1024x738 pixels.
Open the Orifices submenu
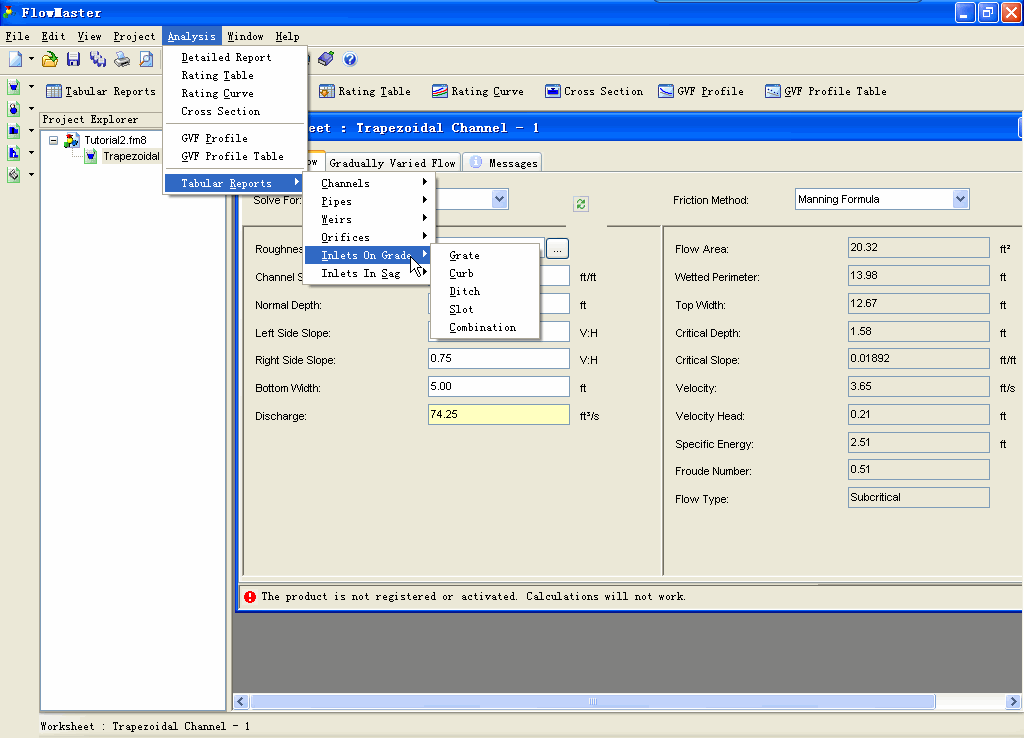pyautogui.click(x=367, y=237)
